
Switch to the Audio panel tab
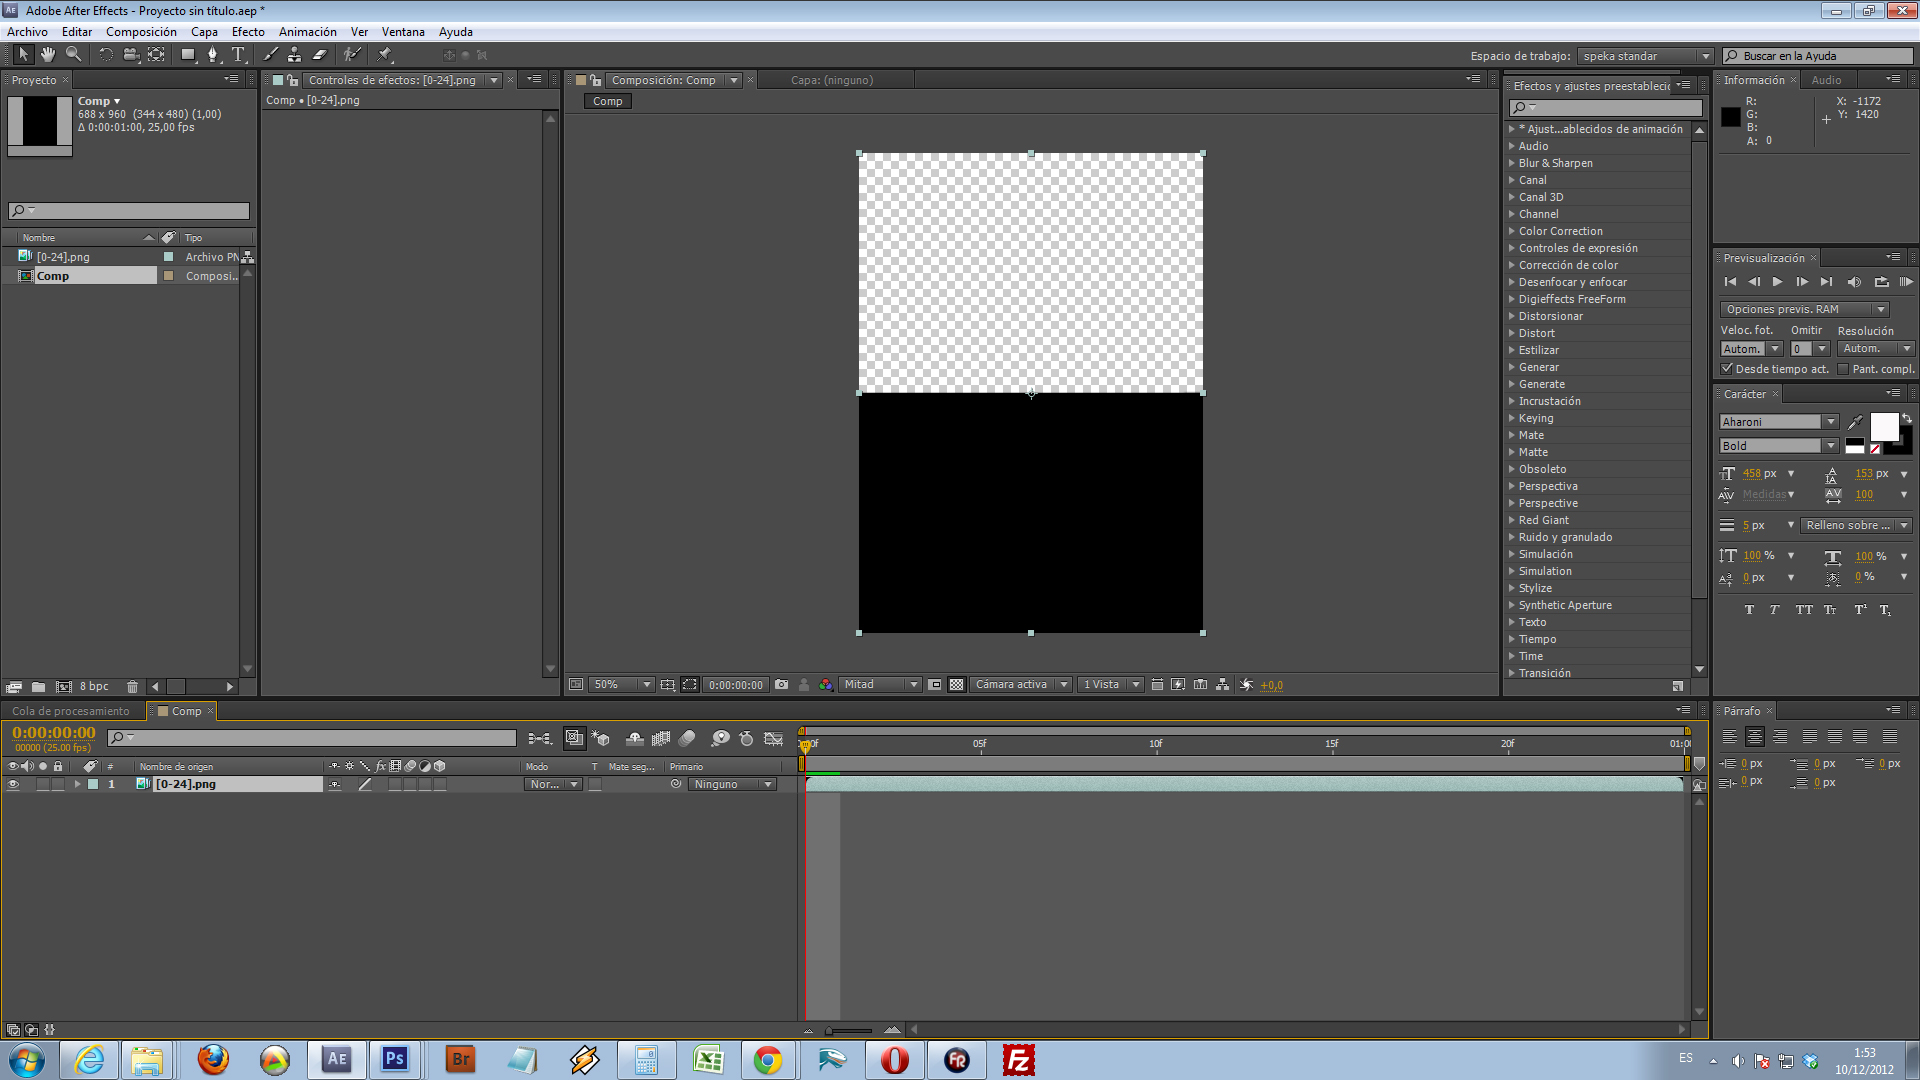[1826, 80]
